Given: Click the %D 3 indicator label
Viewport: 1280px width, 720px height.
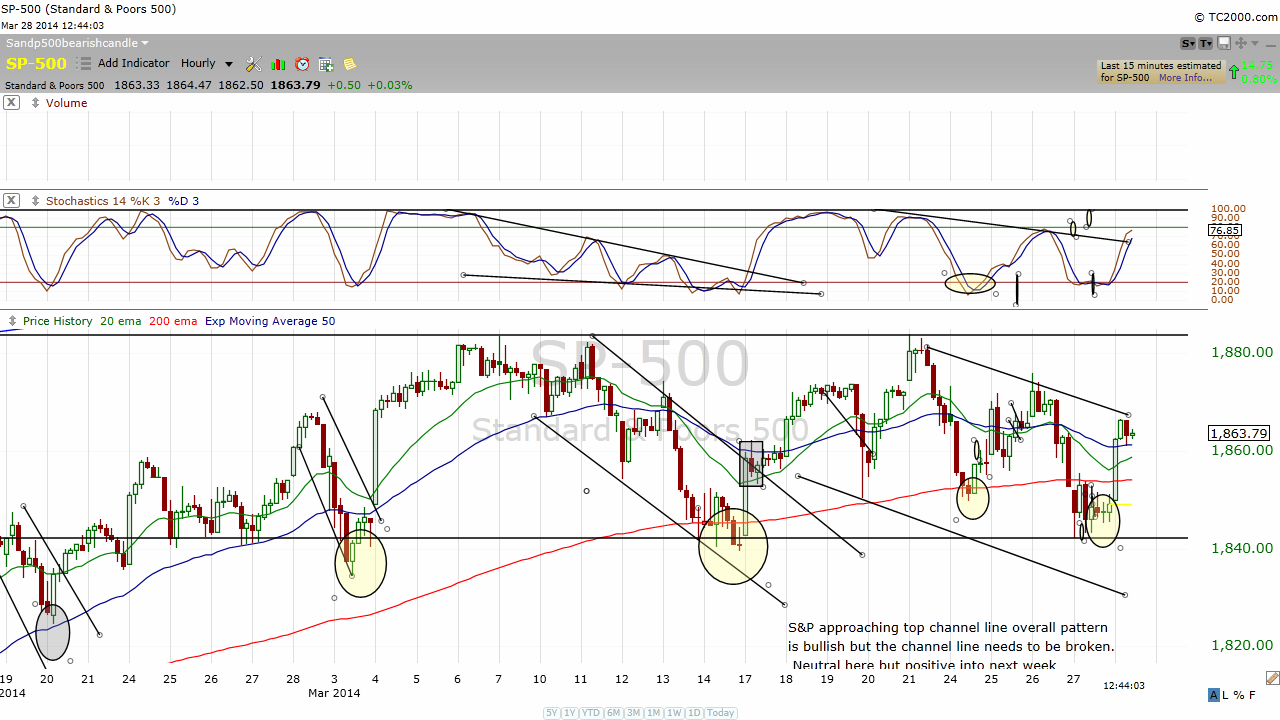Looking at the screenshot, I should click(183, 201).
